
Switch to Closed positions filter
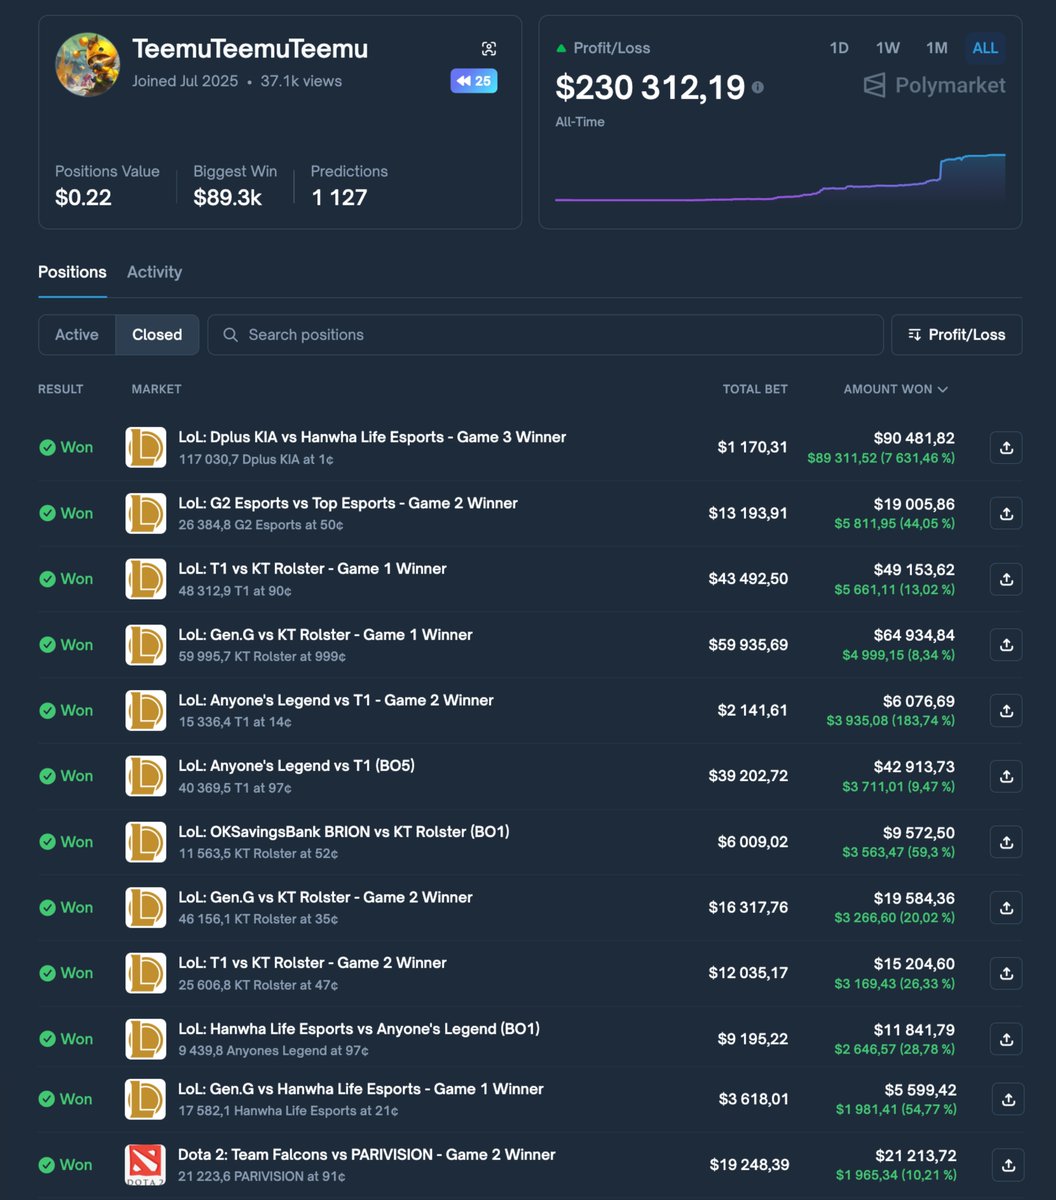tap(157, 335)
